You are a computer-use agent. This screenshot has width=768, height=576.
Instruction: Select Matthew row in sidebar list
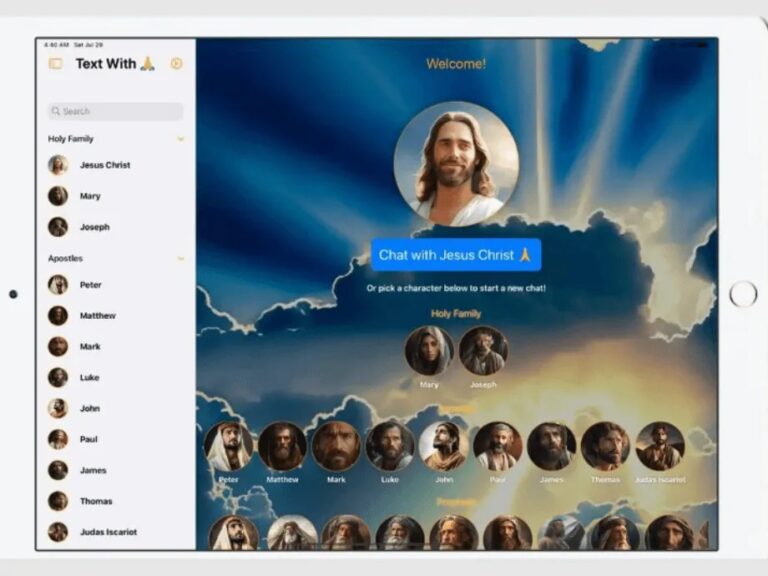(116, 315)
